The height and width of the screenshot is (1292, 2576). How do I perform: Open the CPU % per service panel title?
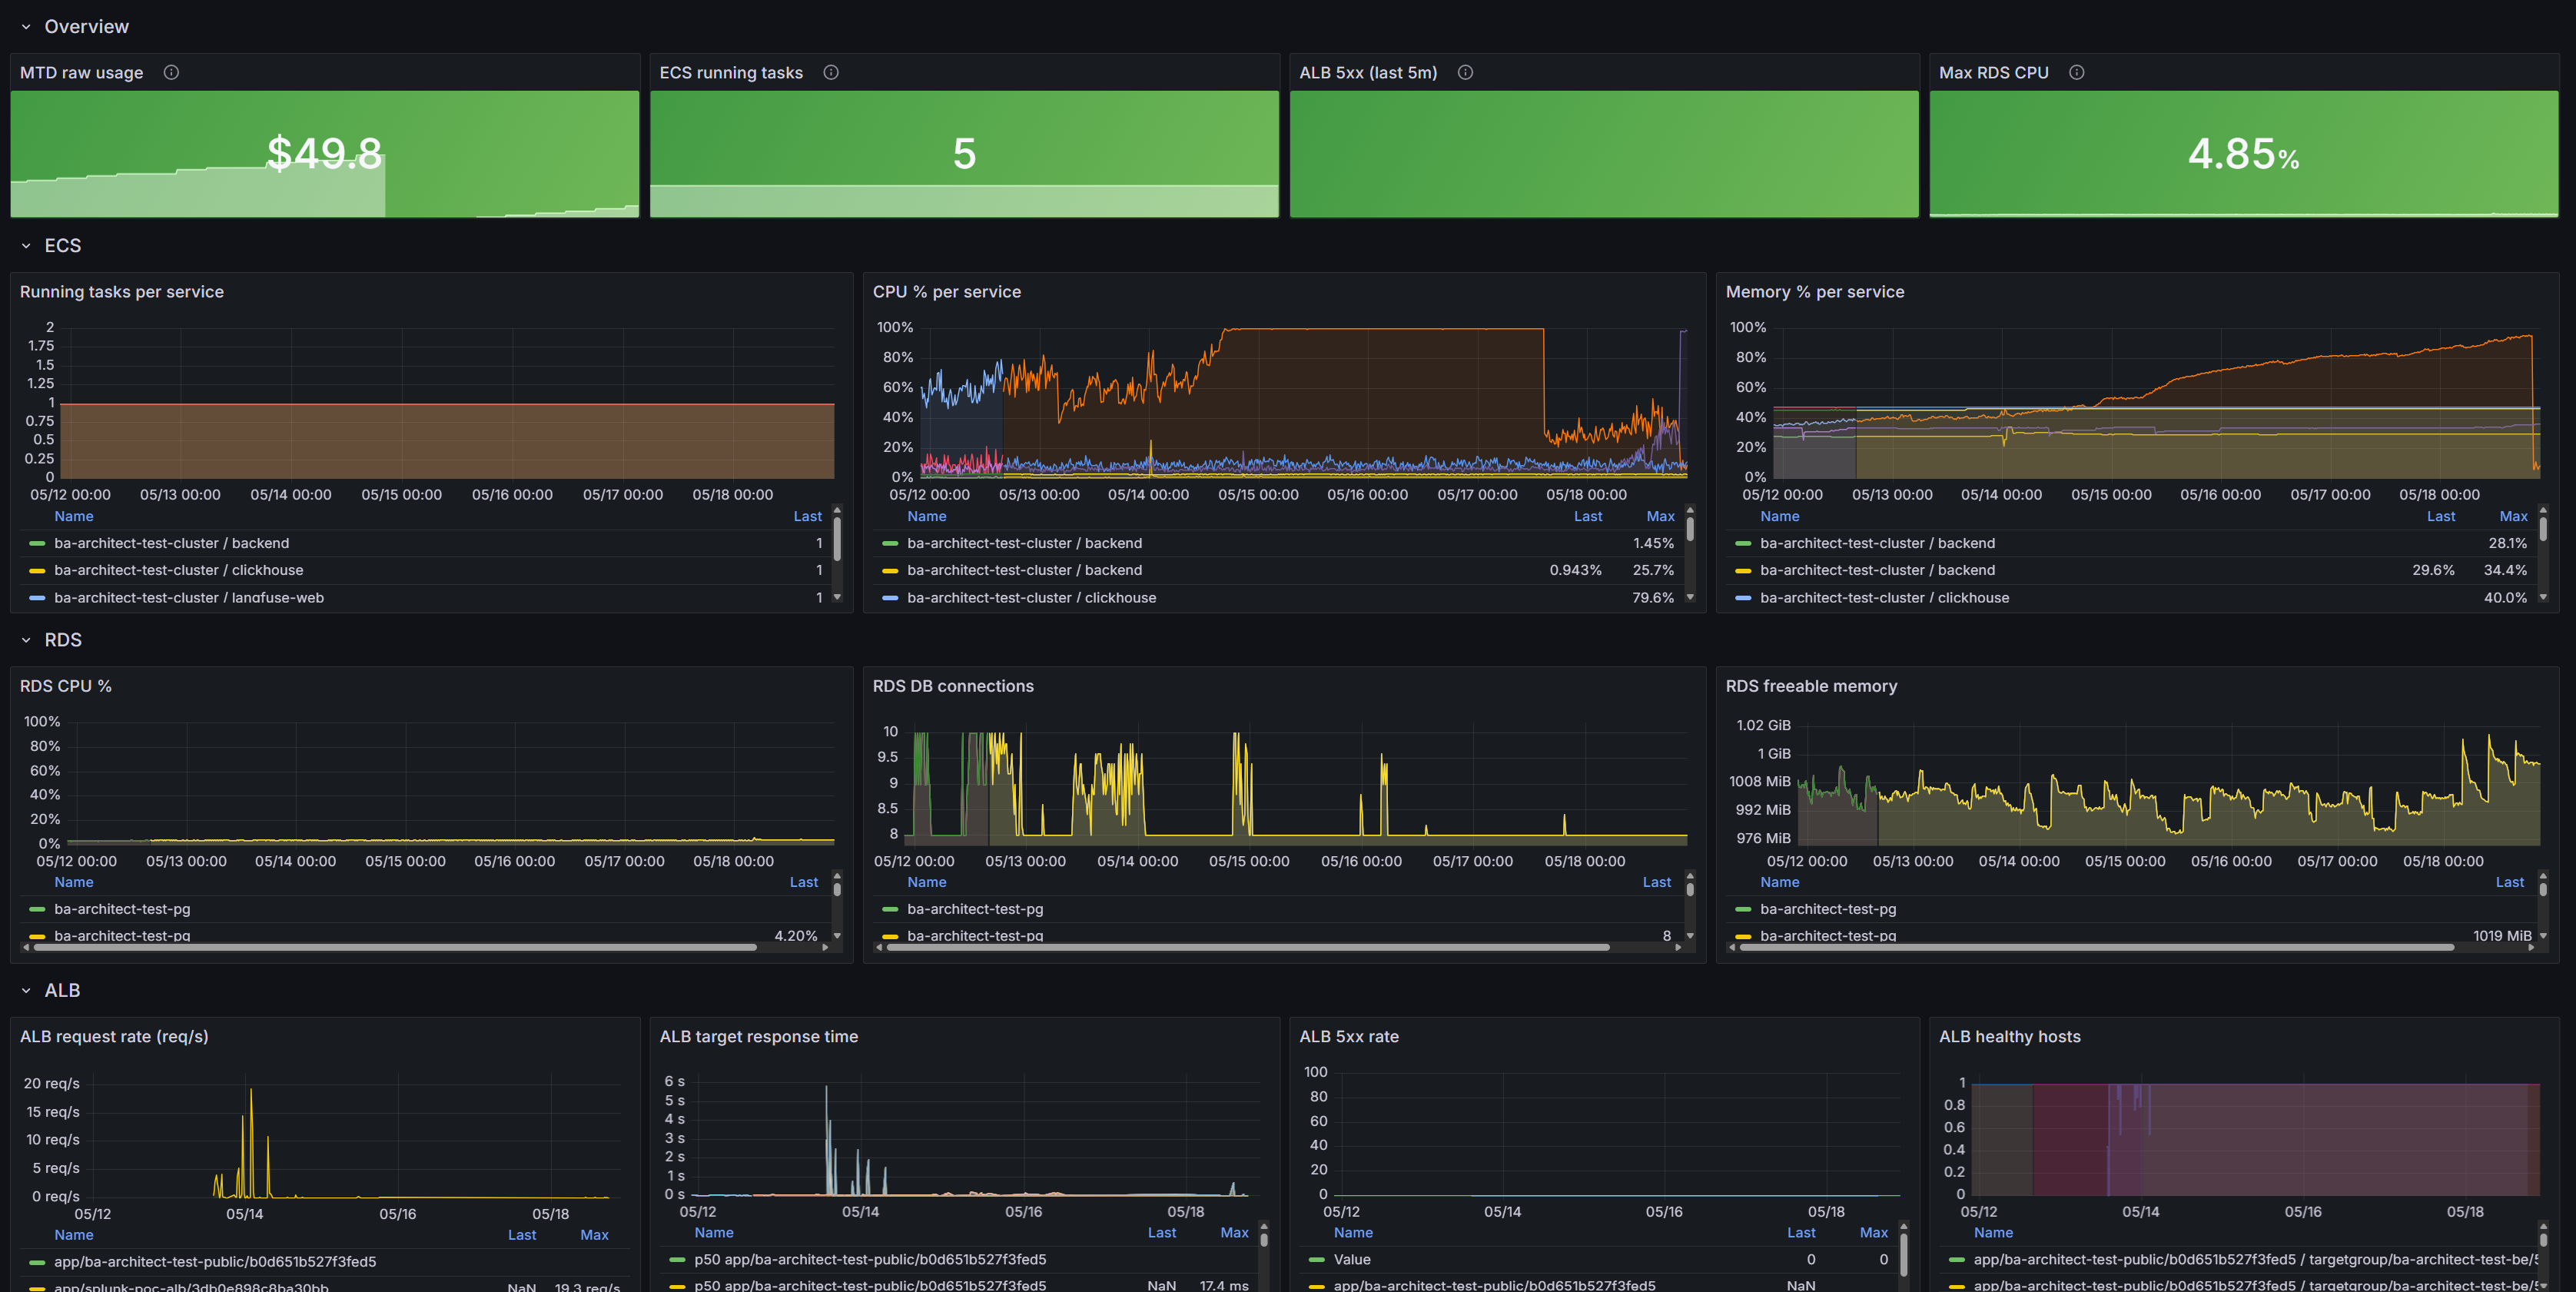[947, 292]
